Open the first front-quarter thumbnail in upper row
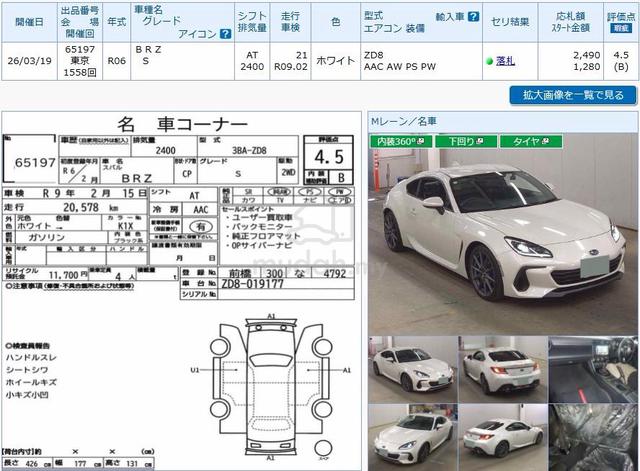 (413, 369)
